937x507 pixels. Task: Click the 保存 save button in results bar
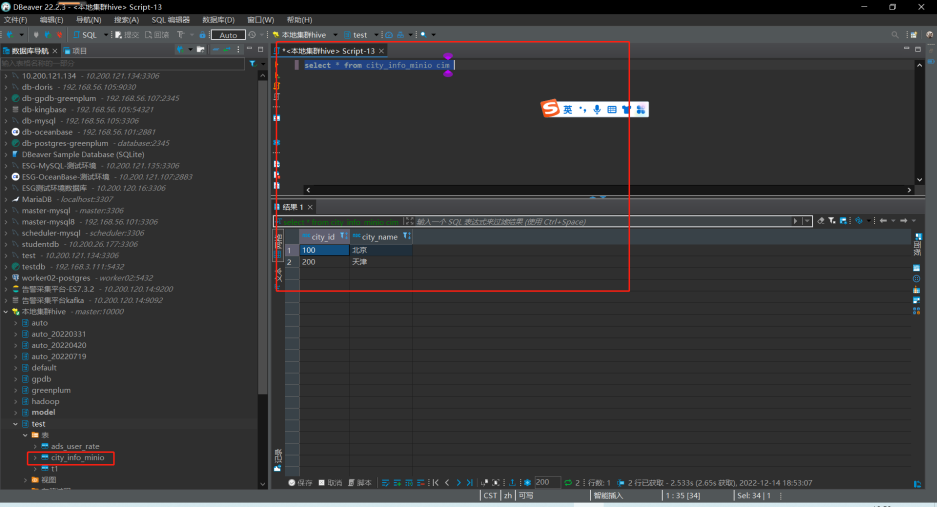301,482
